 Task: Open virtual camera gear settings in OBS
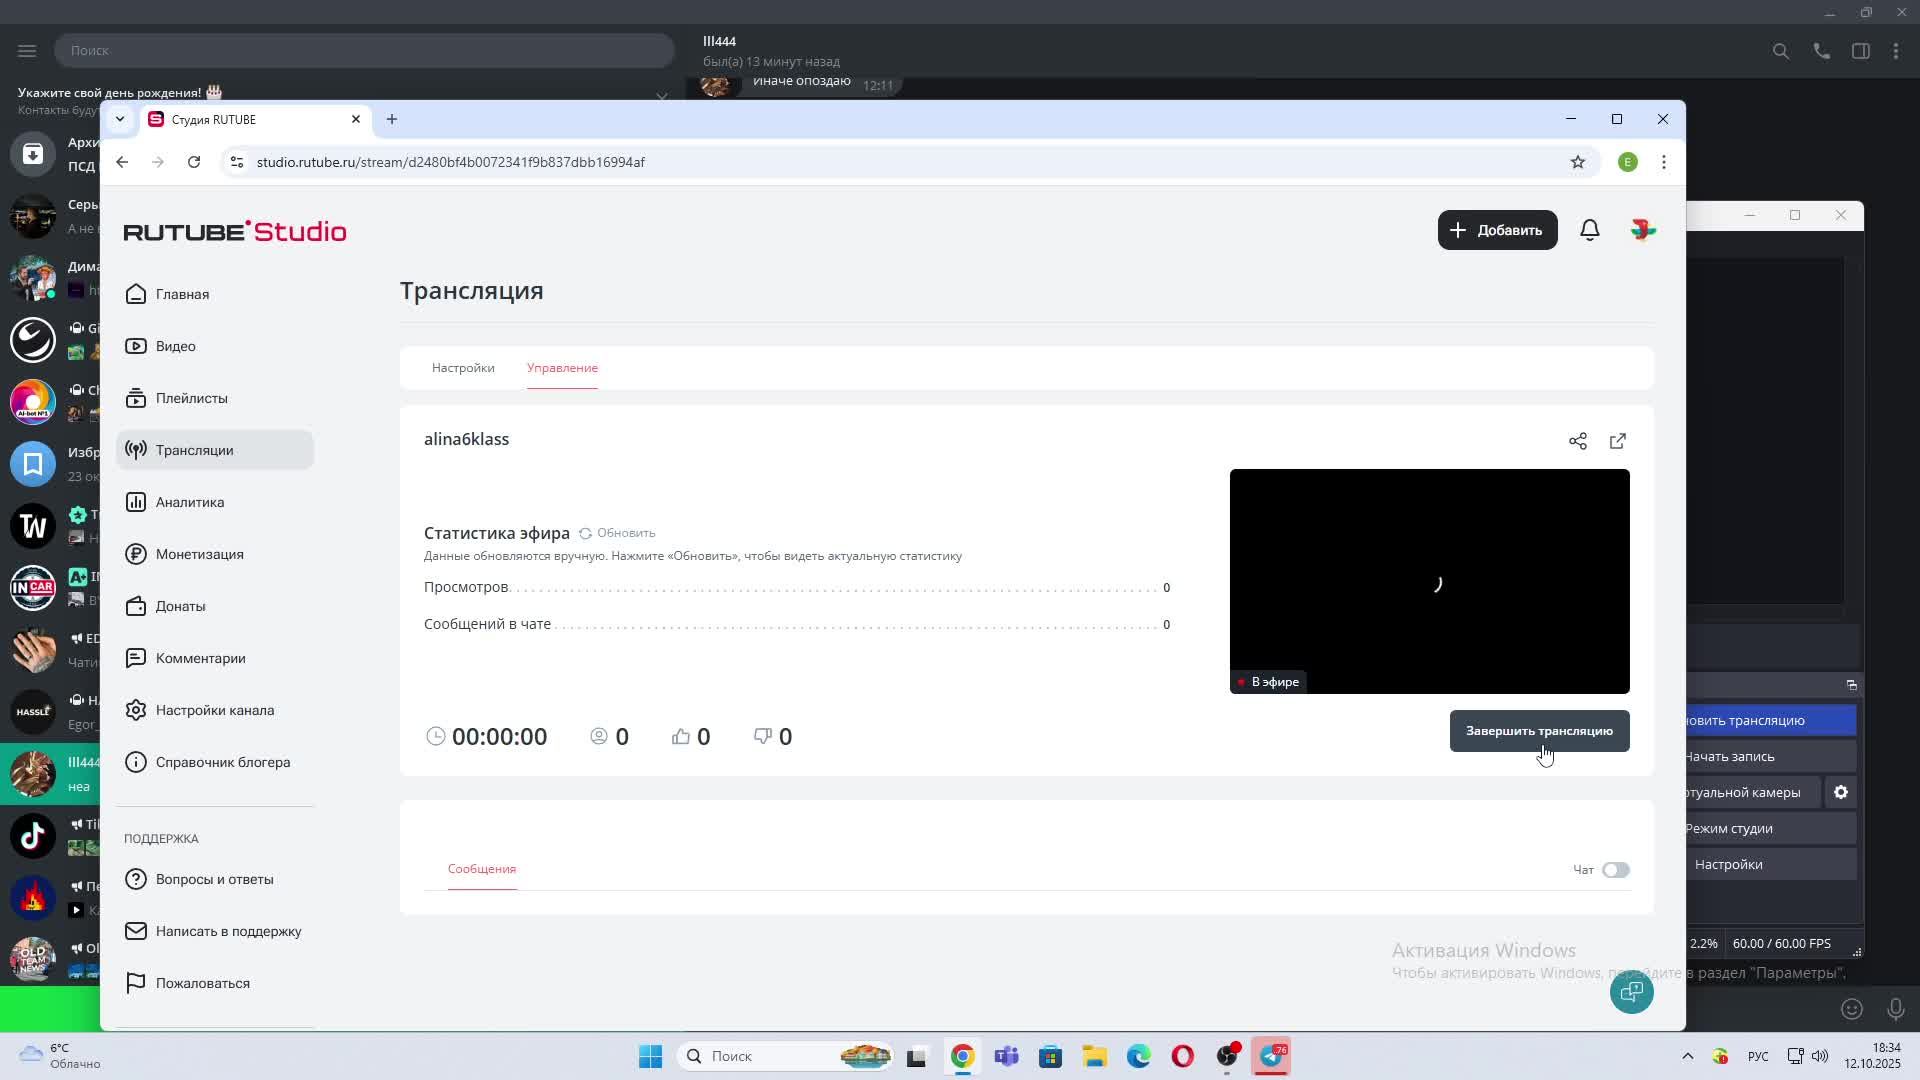(1840, 792)
